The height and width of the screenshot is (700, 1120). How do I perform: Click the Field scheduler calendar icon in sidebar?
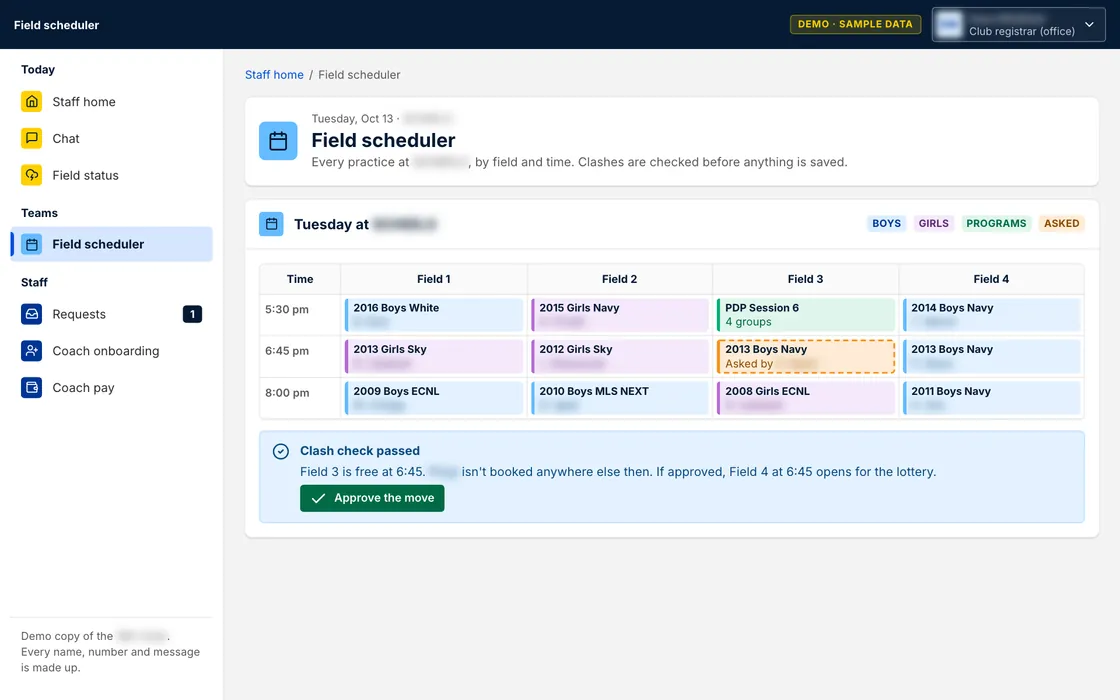[31, 244]
